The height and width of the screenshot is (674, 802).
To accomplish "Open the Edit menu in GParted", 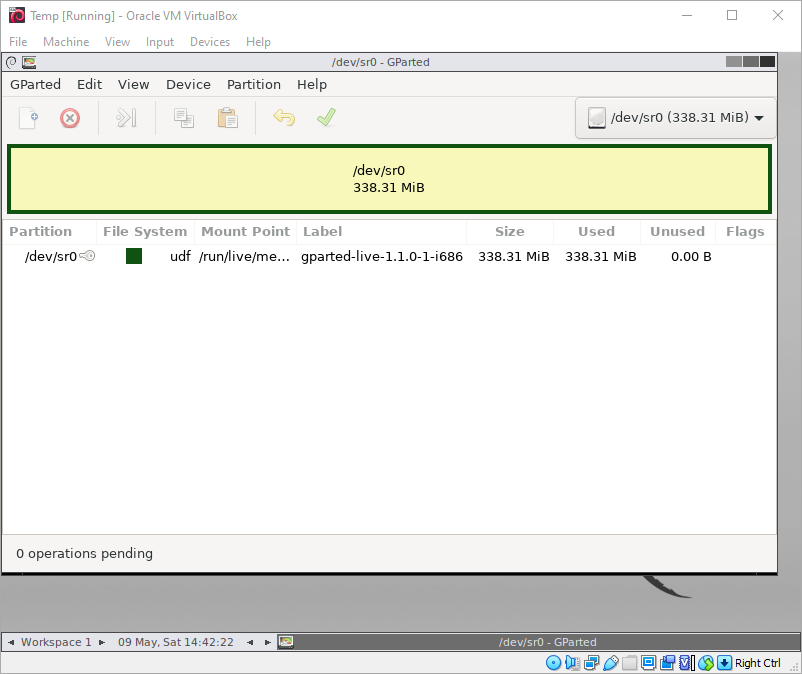I will coord(90,84).
